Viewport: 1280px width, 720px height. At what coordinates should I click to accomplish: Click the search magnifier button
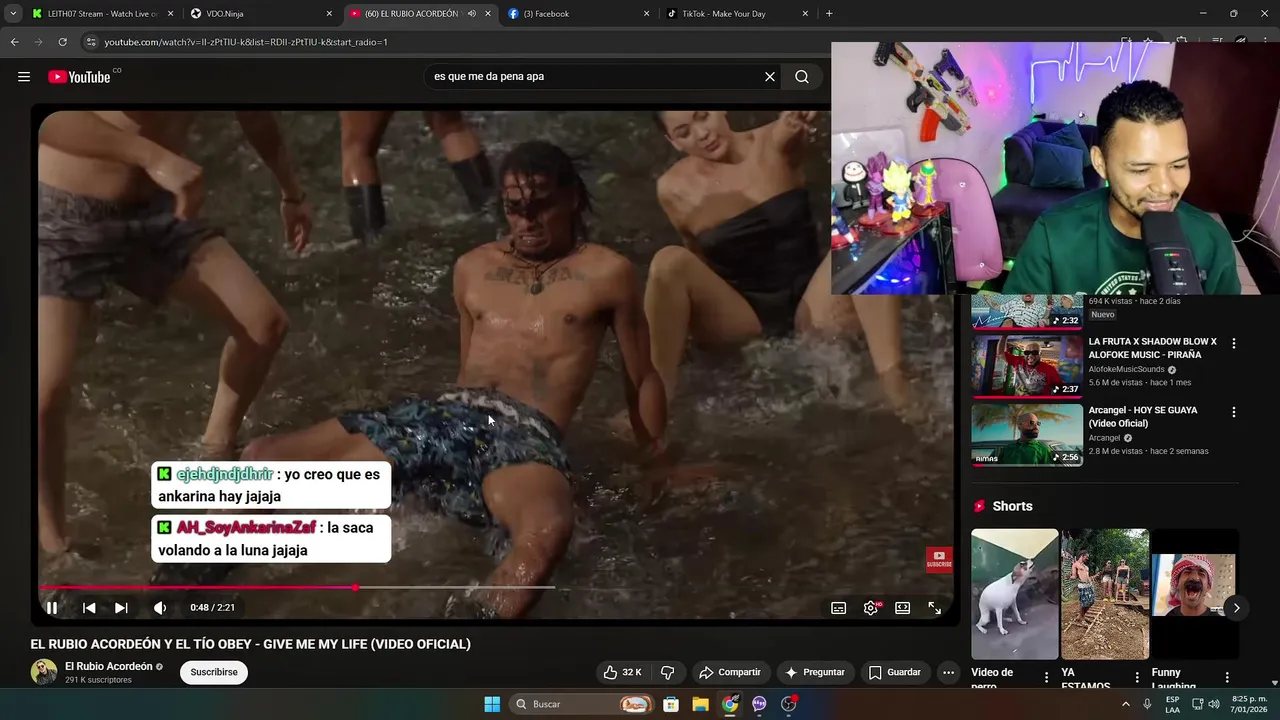tap(802, 76)
